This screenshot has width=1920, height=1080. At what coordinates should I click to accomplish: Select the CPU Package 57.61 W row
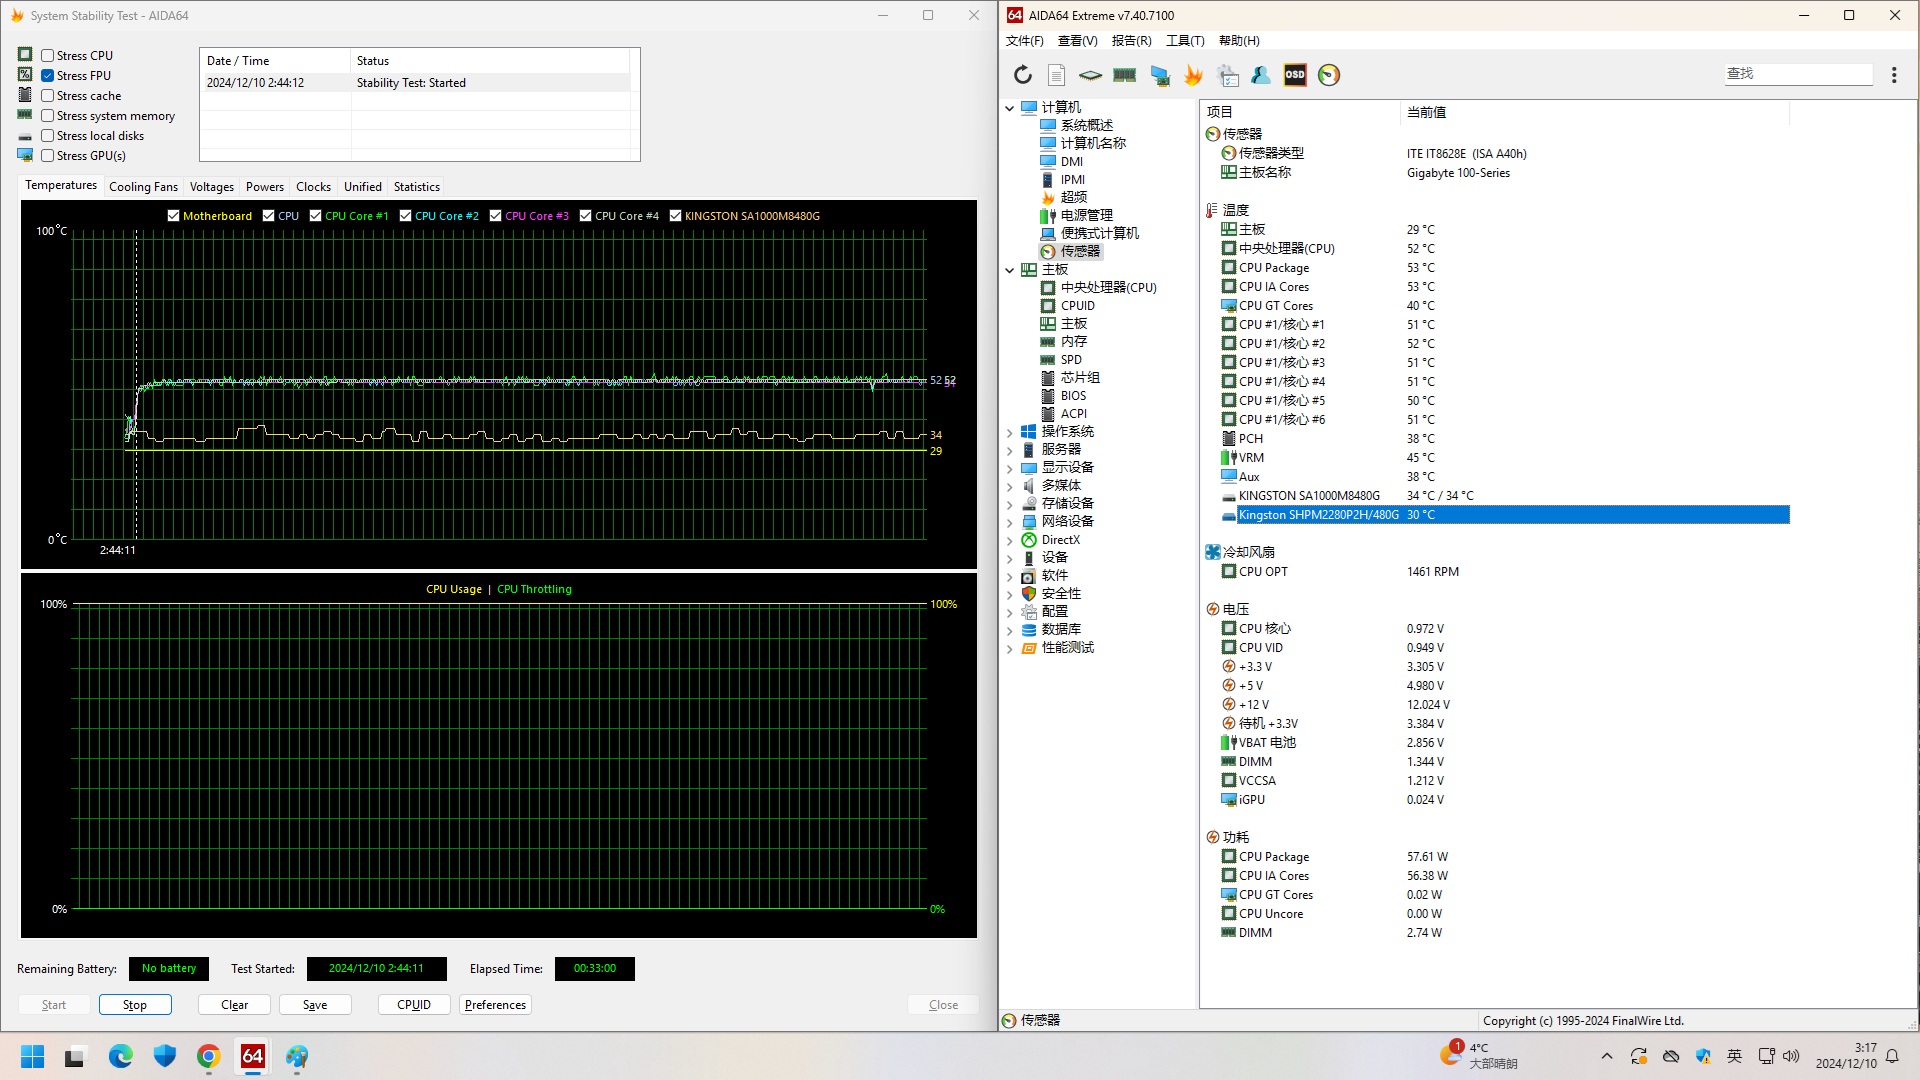coord(1505,857)
